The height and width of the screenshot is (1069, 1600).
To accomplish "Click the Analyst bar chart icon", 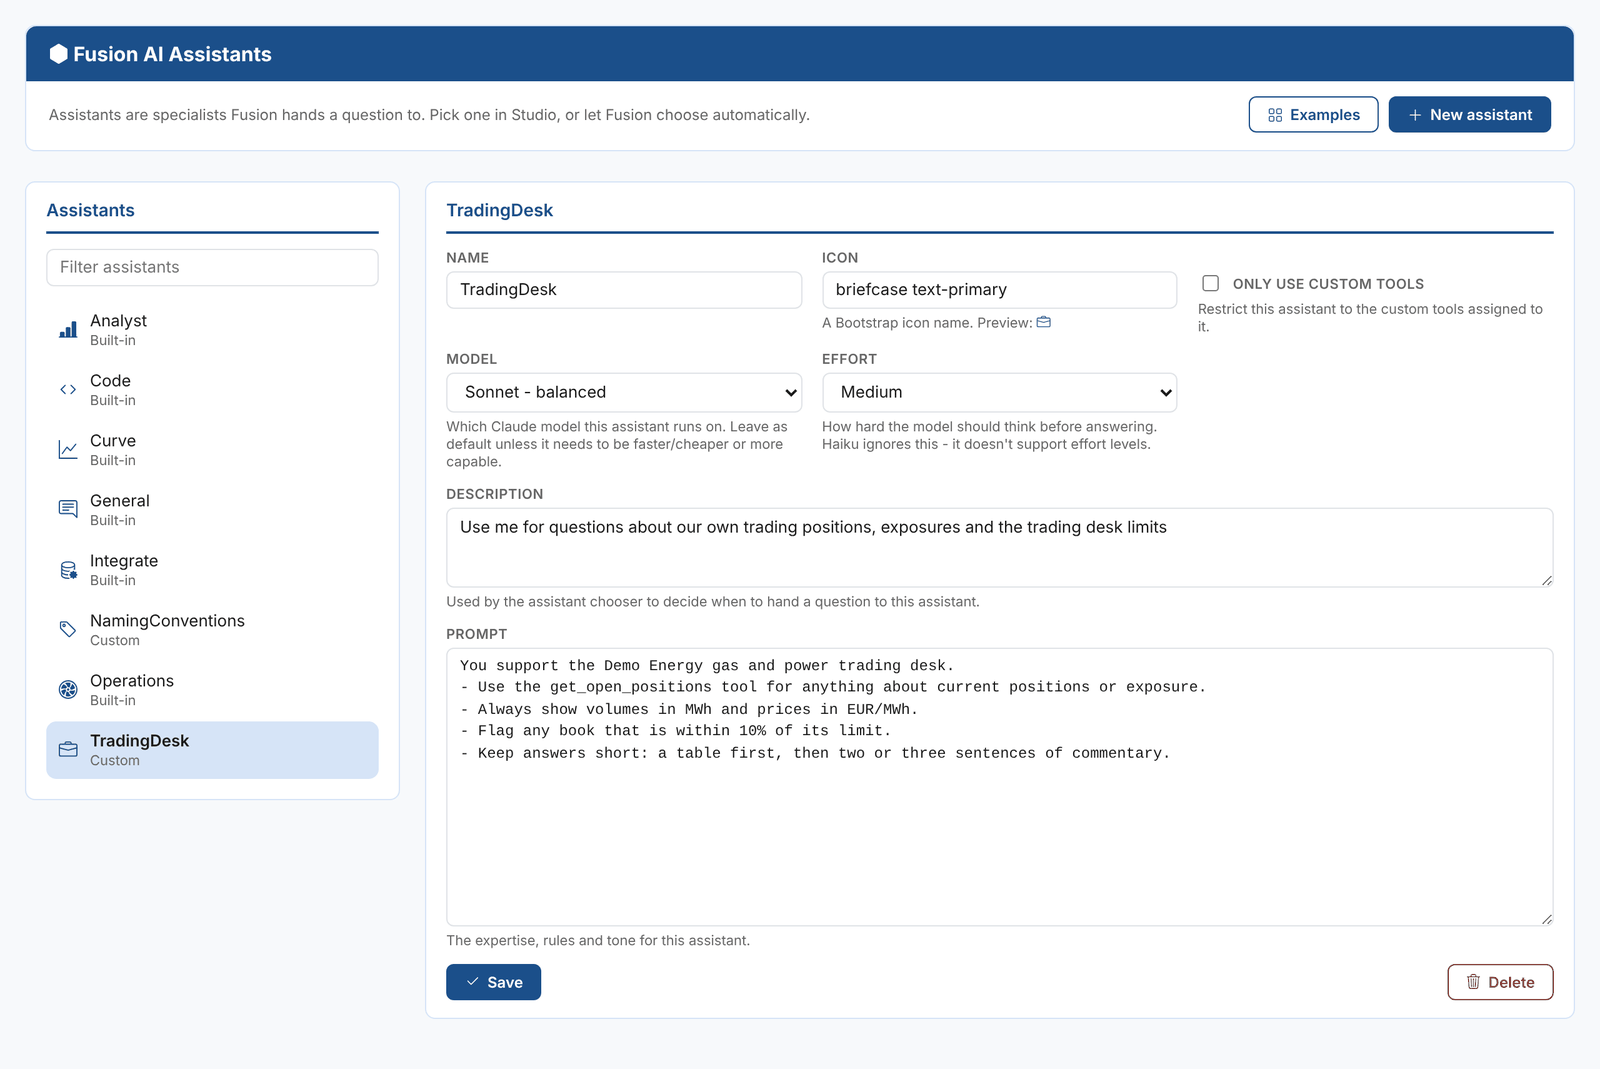I will 68,330.
